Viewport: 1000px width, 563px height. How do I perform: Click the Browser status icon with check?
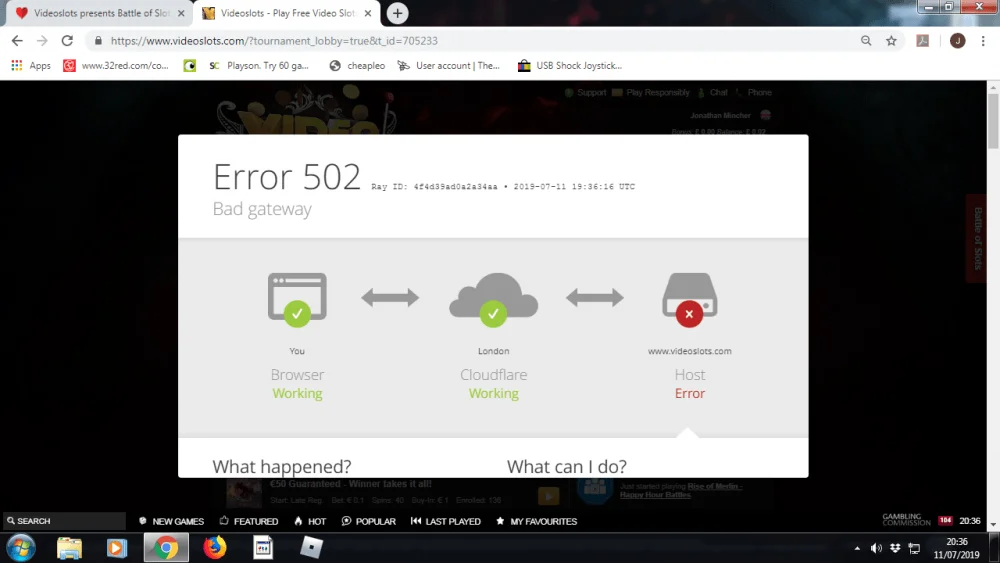pos(297,300)
